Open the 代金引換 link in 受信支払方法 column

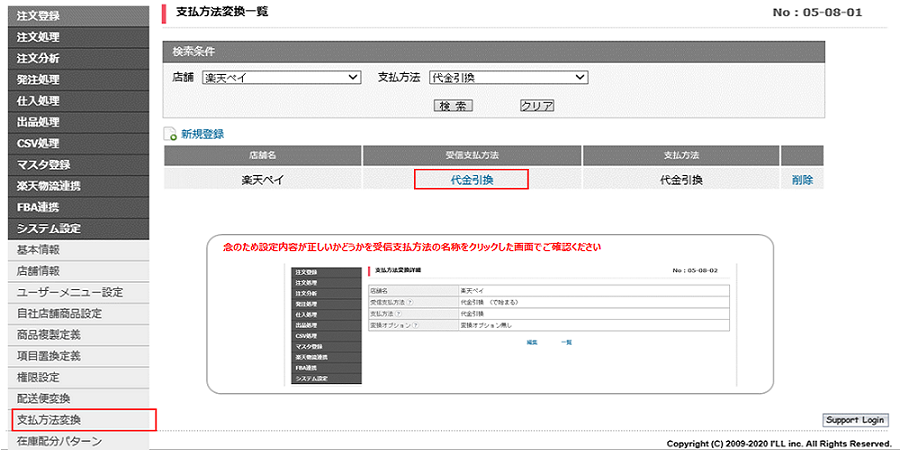(472, 179)
